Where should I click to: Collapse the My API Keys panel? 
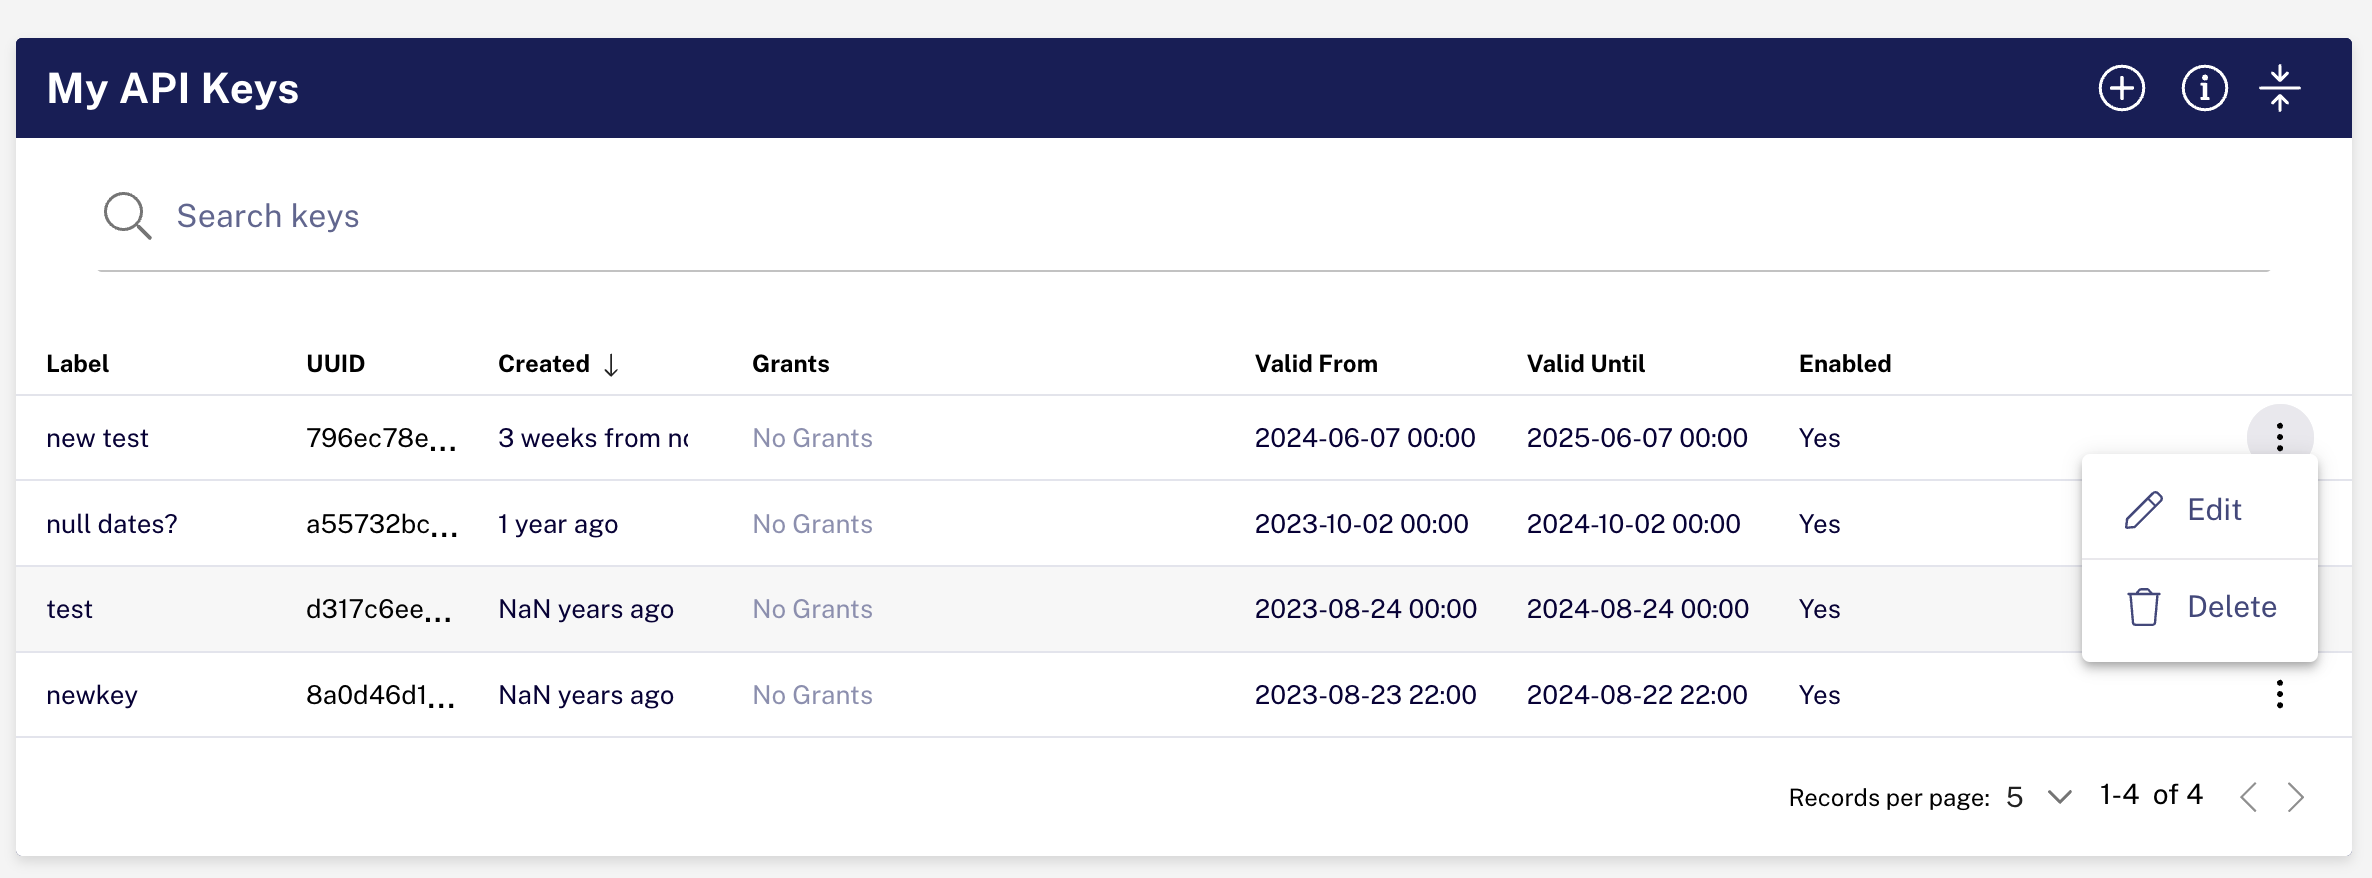pyautogui.click(x=2279, y=89)
